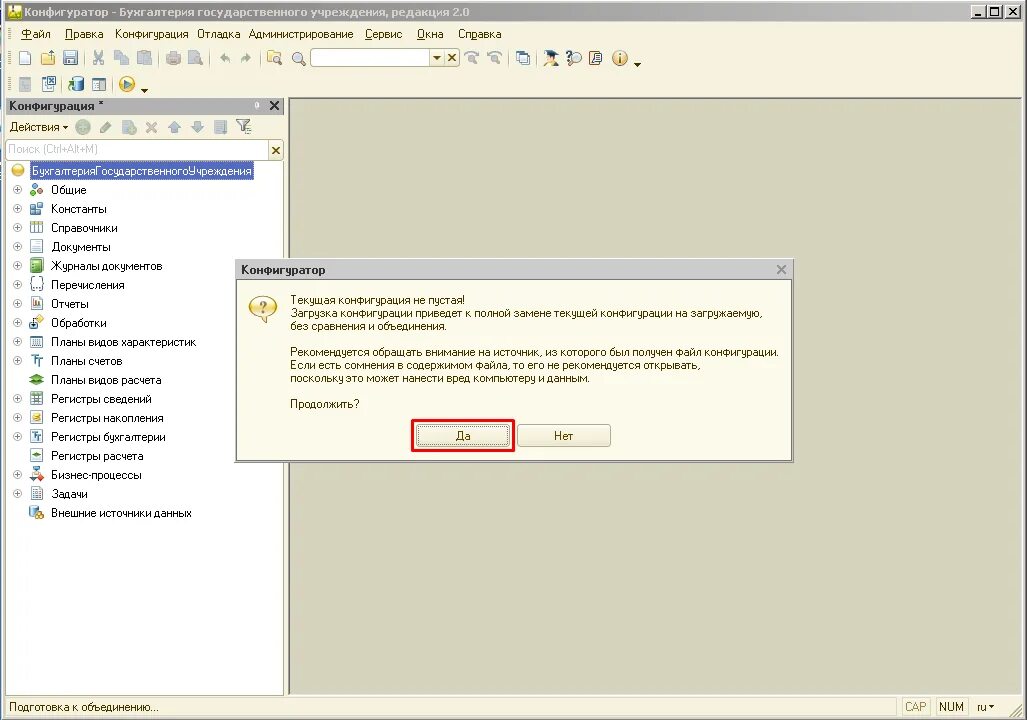The width and height of the screenshot is (1027, 720).
Task: Click the Edit pencil icon in Configuration panel
Action: point(105,127)
